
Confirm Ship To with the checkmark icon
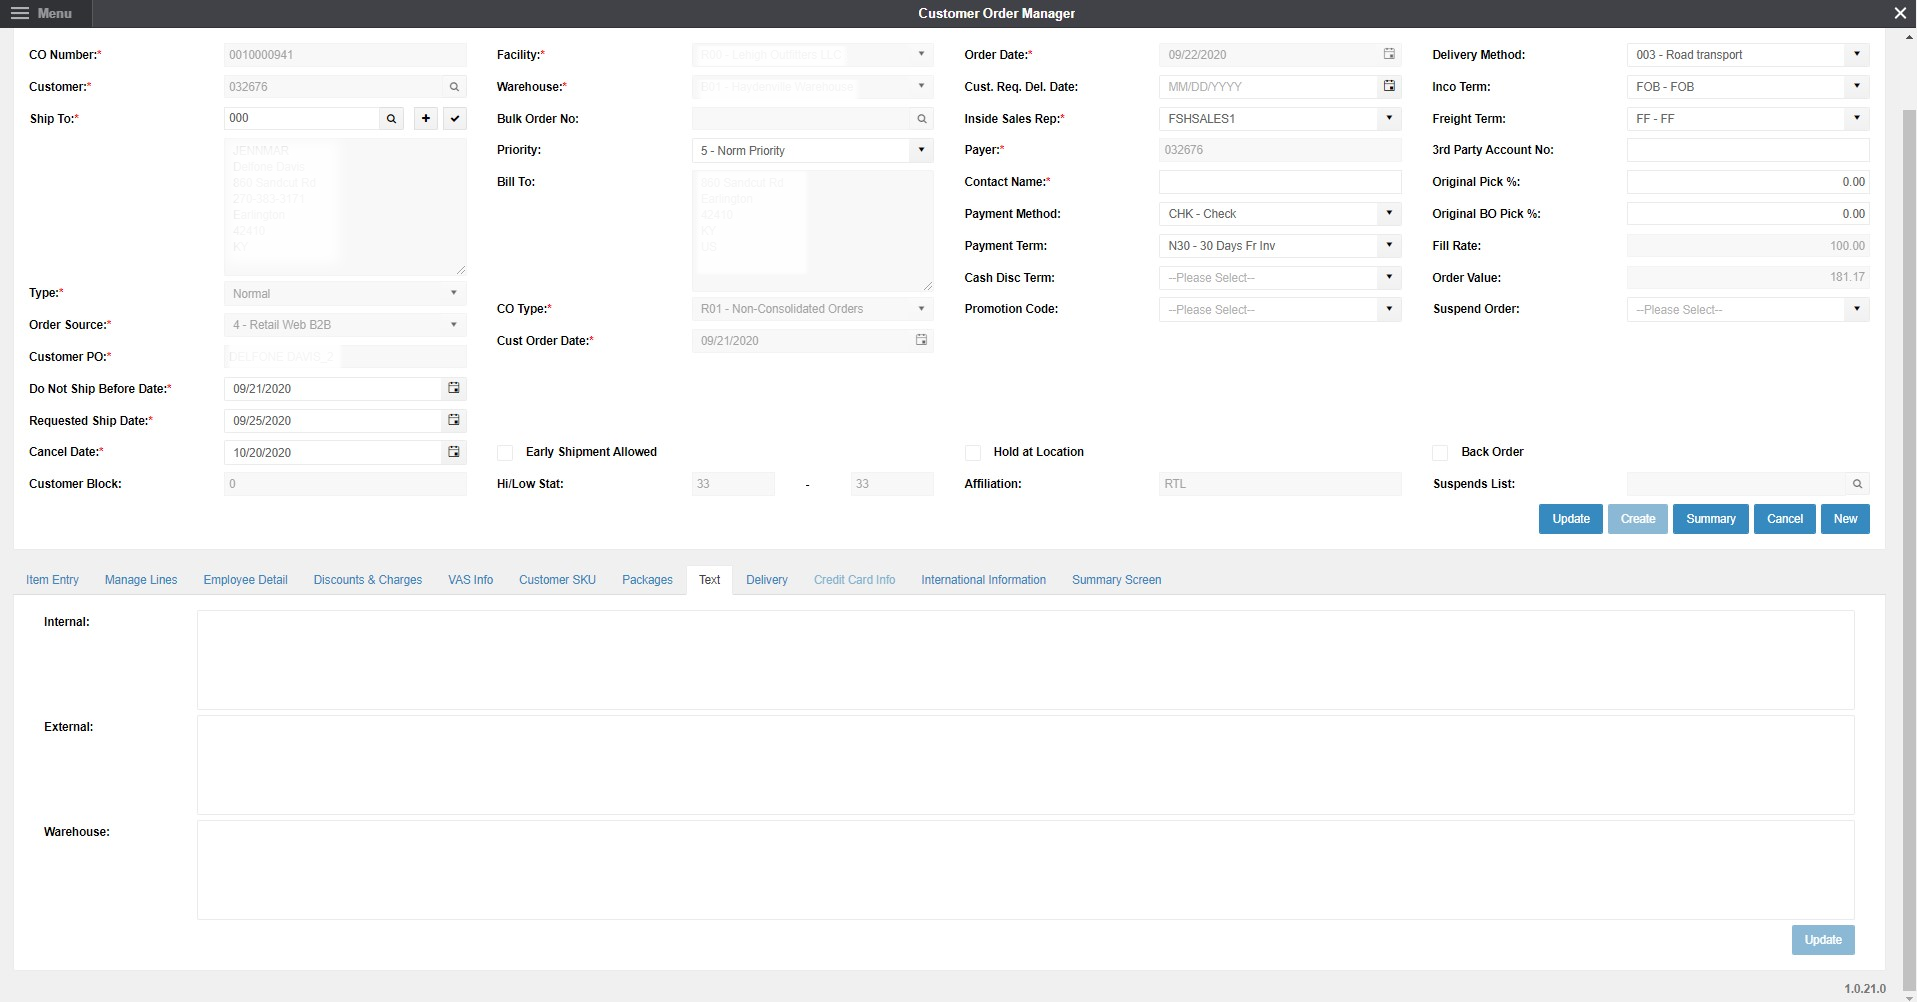[x=455, y=118]
